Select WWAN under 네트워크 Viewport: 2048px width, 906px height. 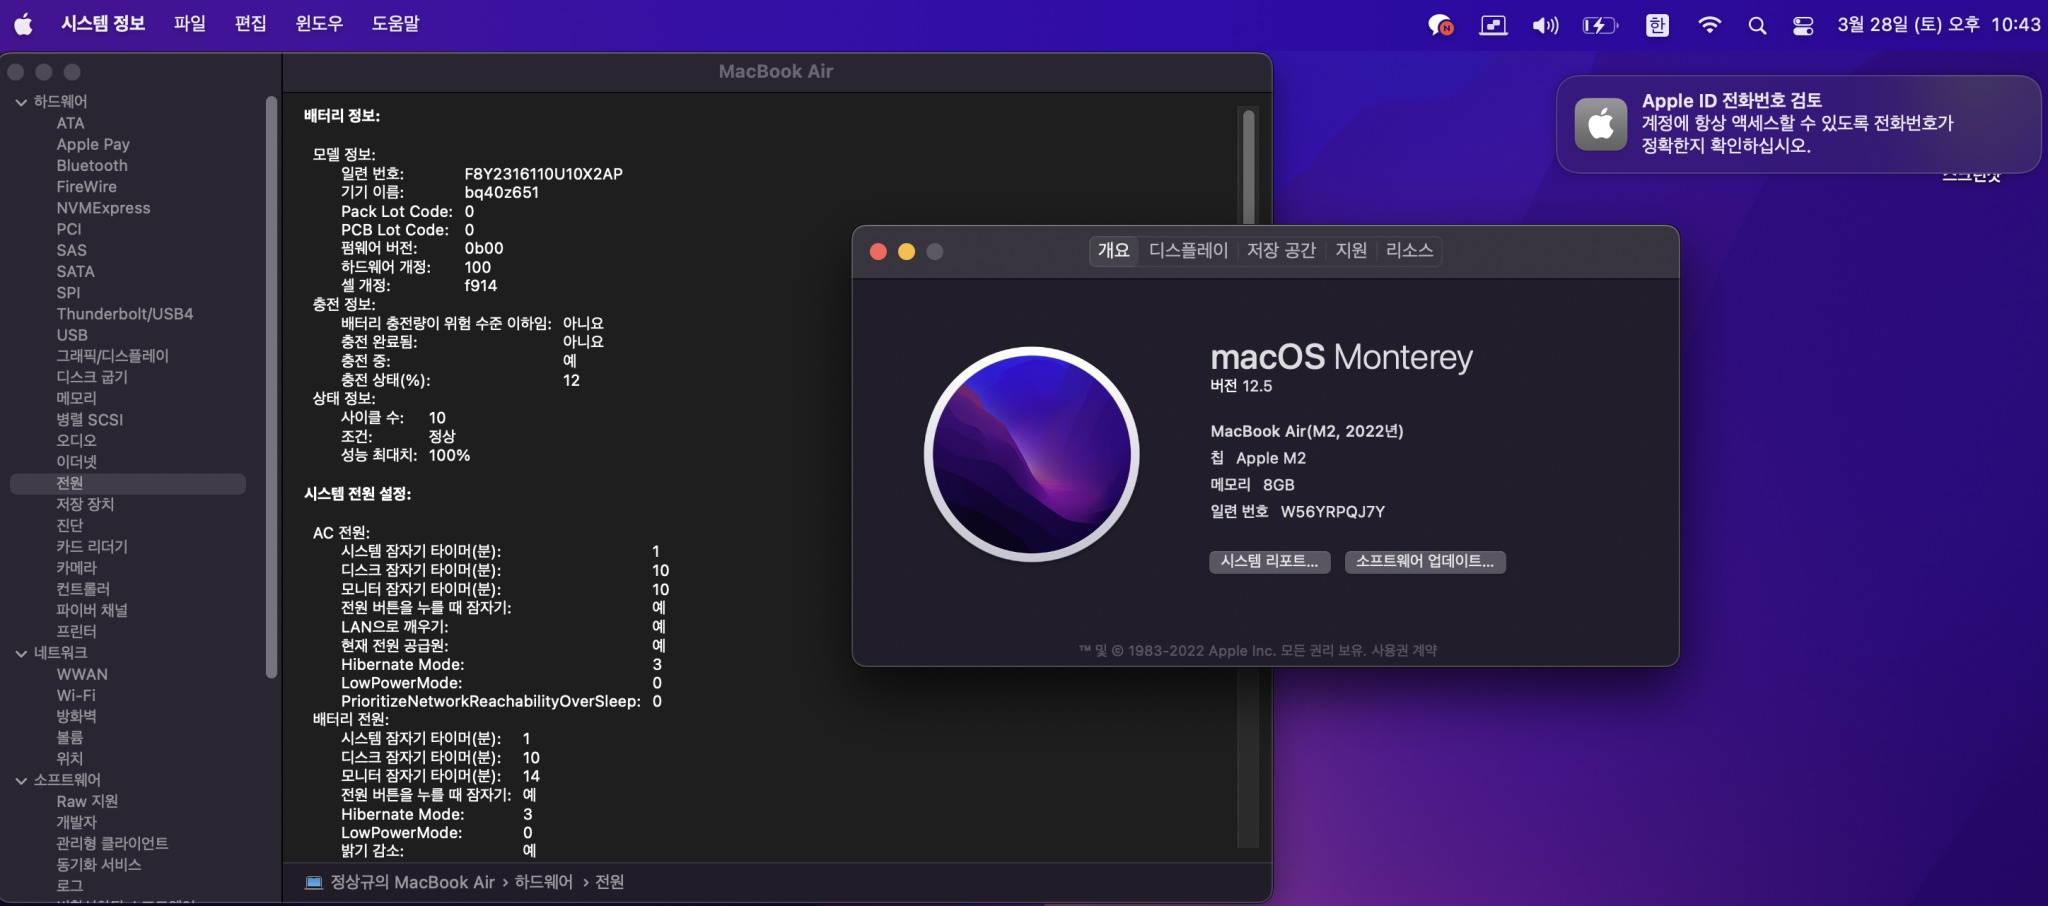pyautogui.click(x=82, y=675)
